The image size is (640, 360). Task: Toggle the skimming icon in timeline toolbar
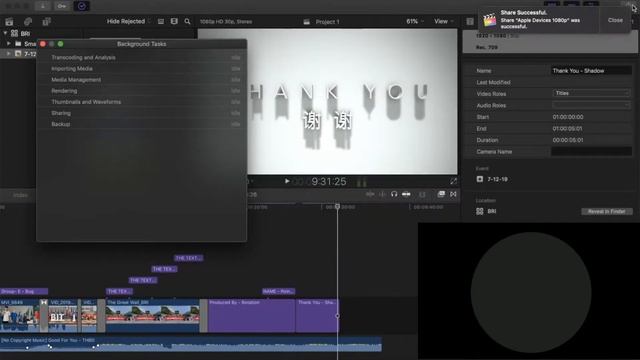pos(370,194)
